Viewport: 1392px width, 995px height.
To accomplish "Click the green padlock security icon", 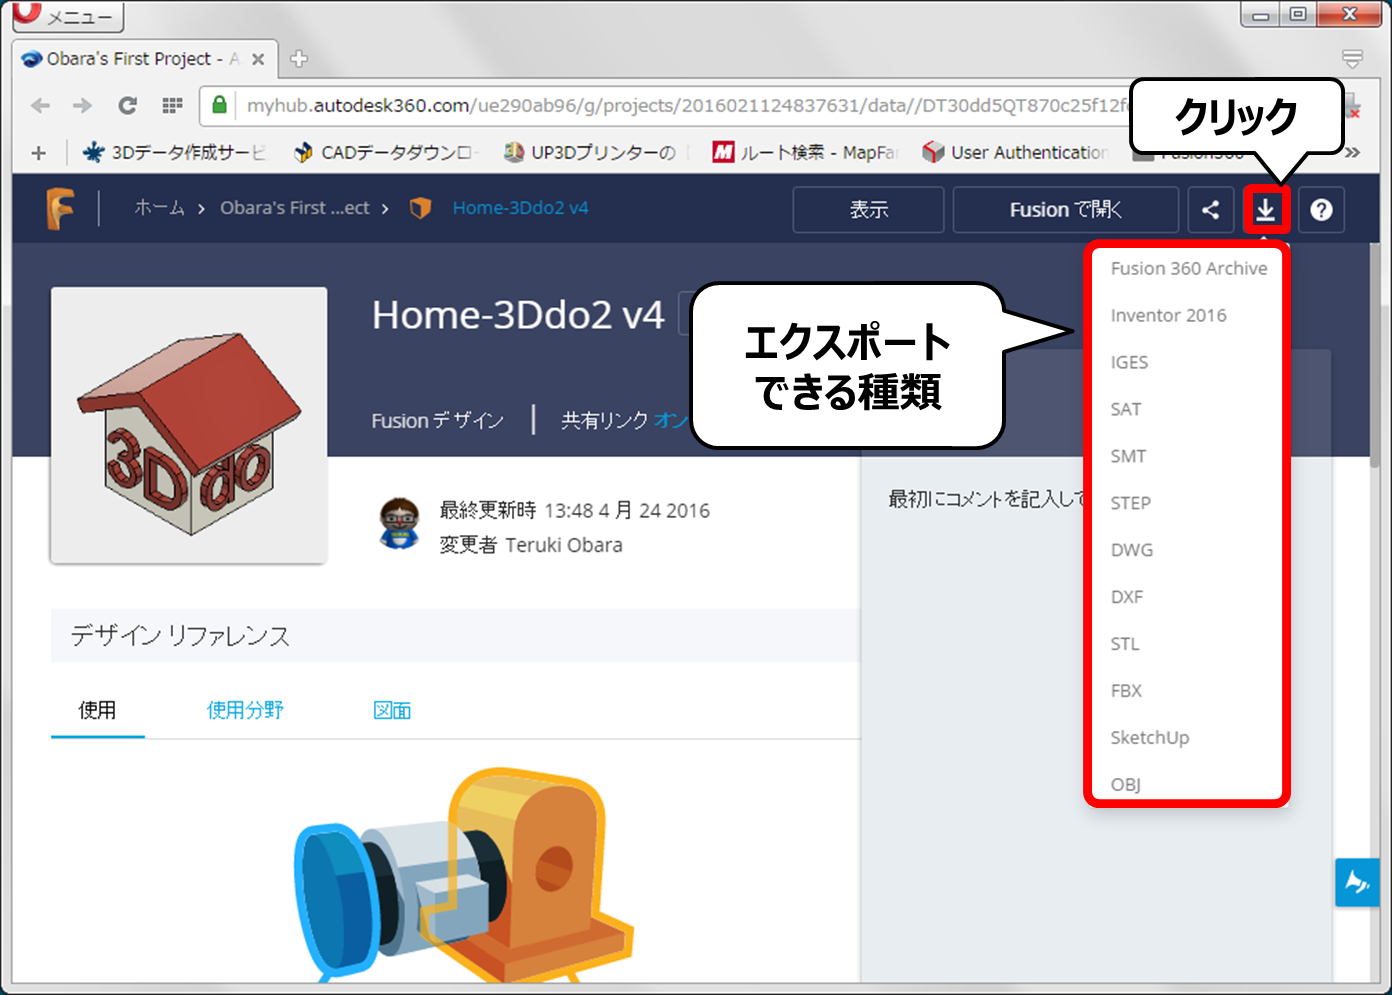I will tap(220, 104).
